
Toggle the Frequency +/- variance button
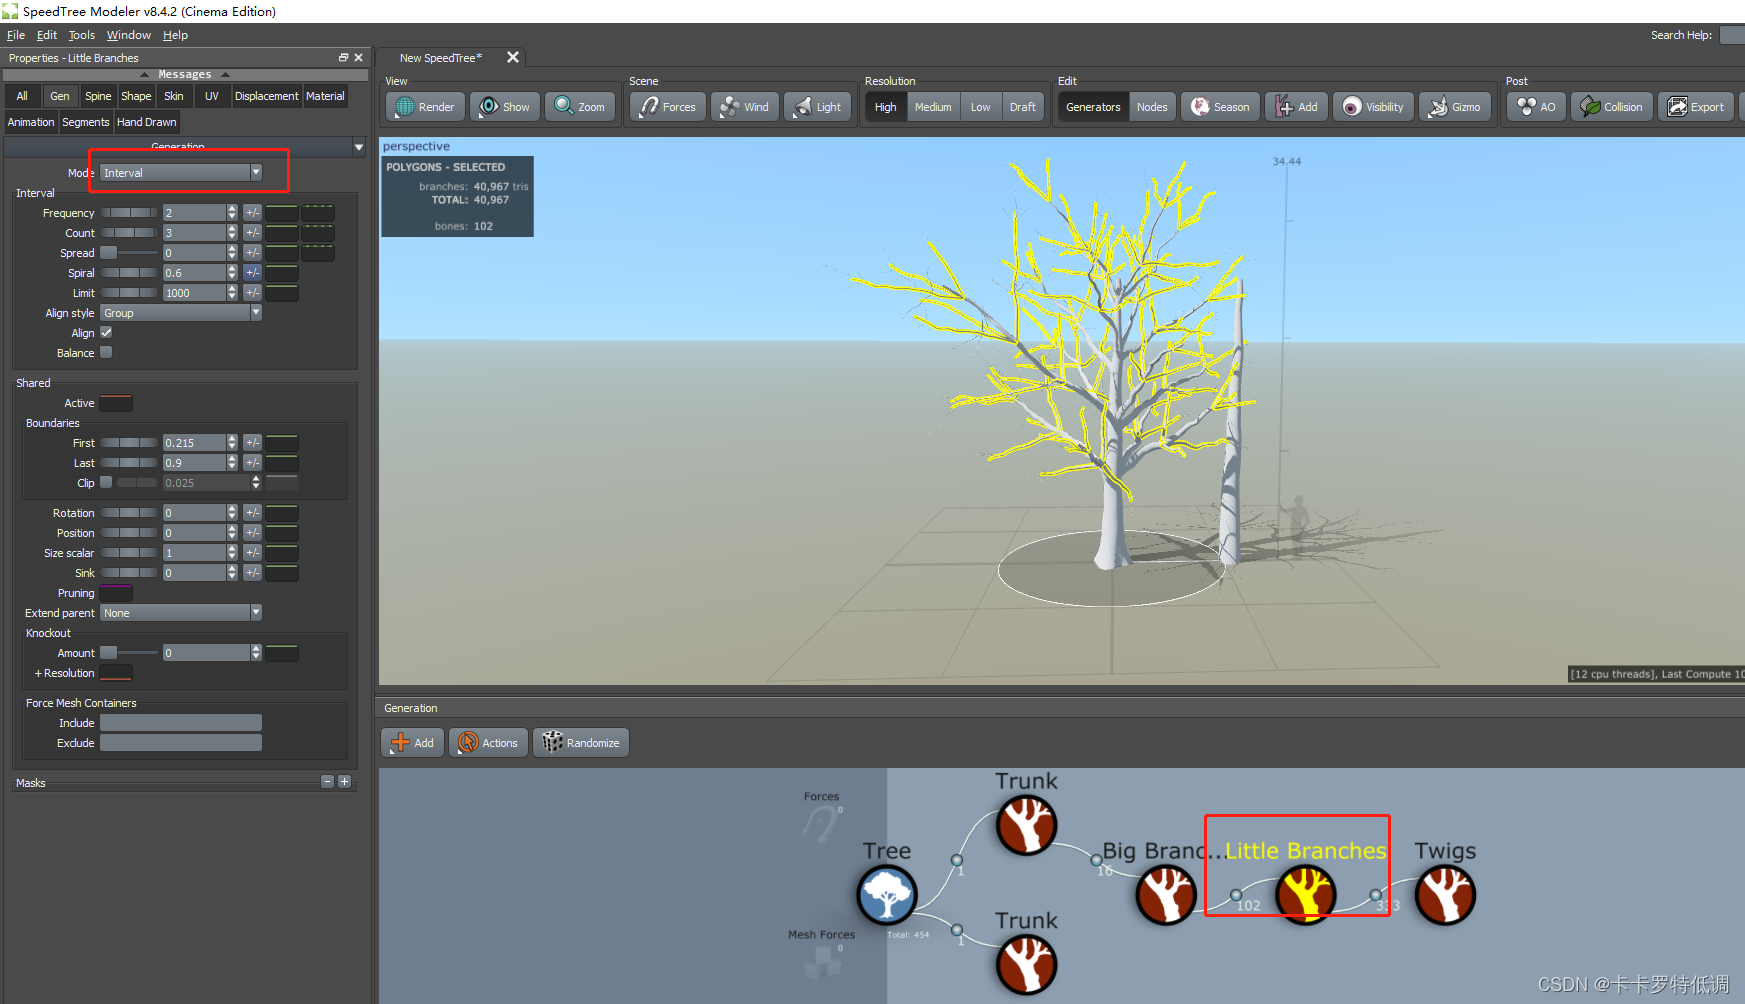point(252,212)
